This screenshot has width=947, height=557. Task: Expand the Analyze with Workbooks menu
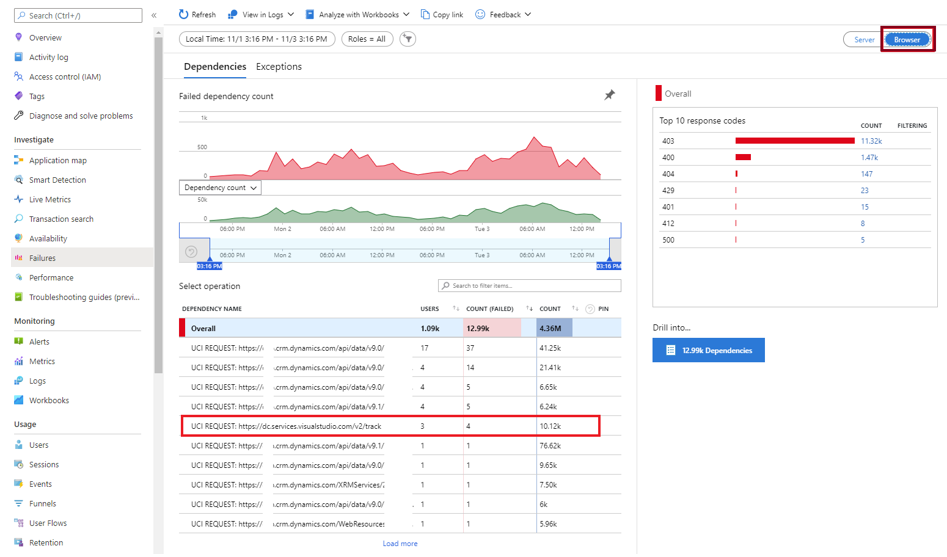[x=357, y=15]
